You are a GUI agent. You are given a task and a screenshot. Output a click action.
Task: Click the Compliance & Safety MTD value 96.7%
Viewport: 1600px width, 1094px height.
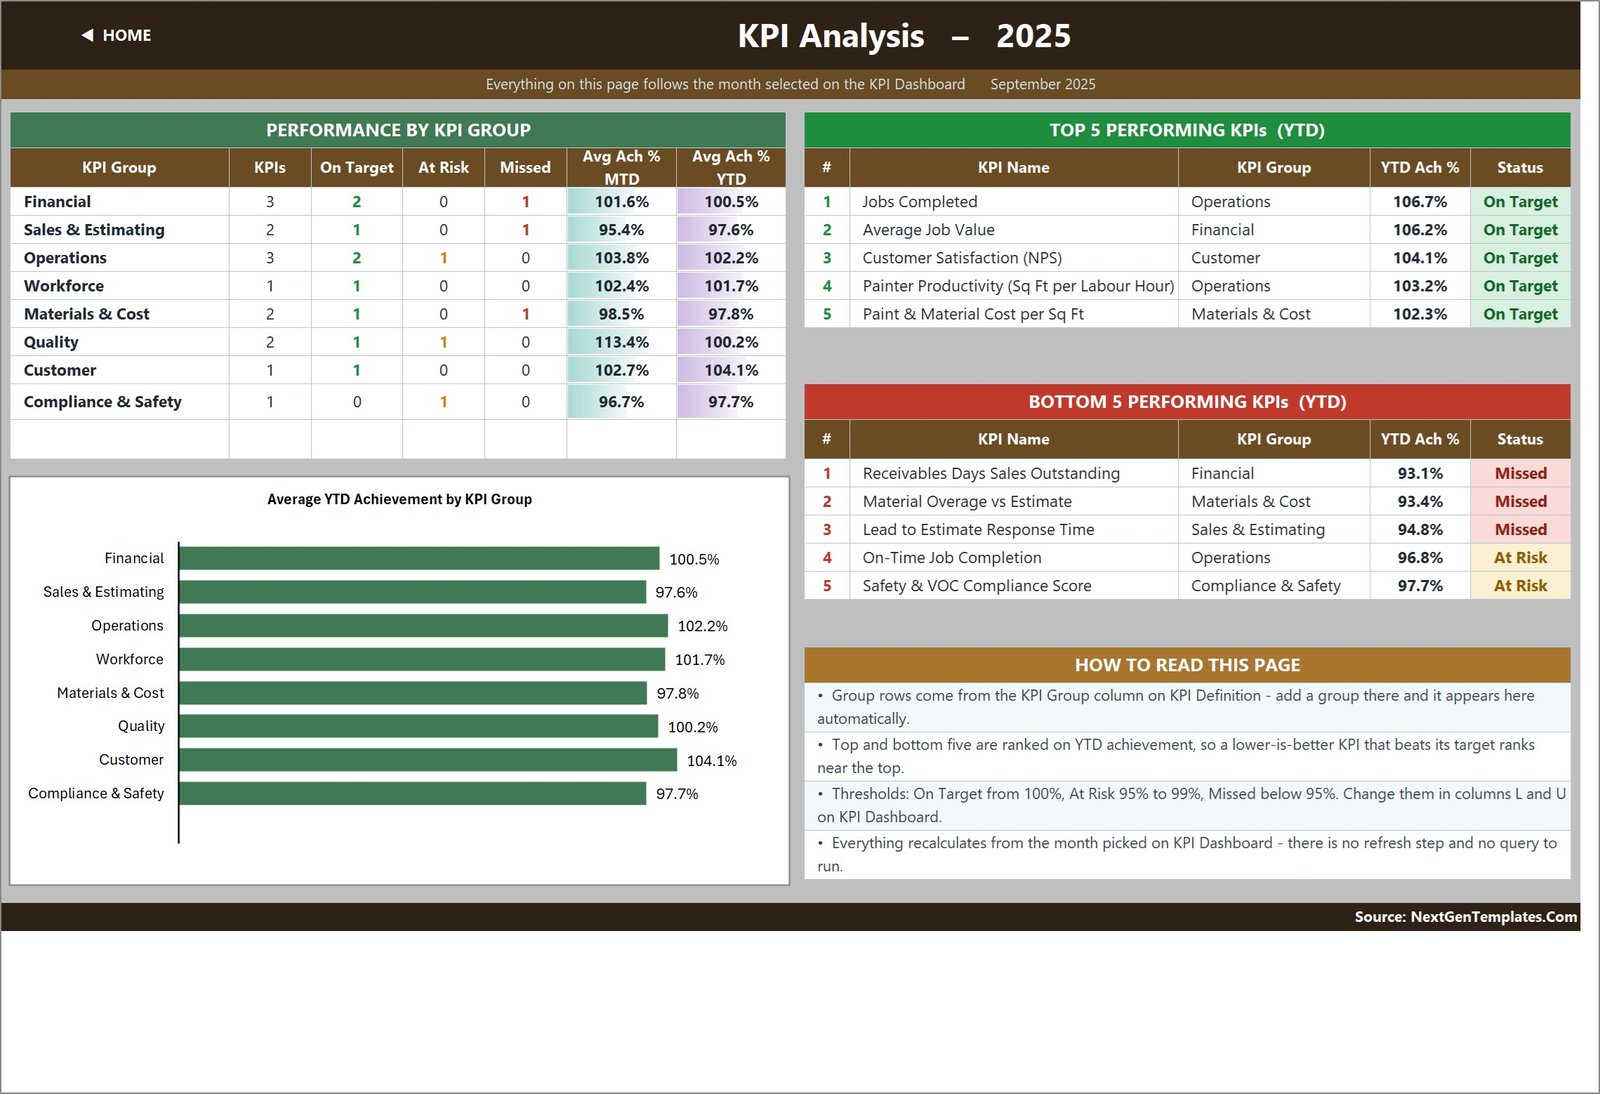tap(621, 402)
